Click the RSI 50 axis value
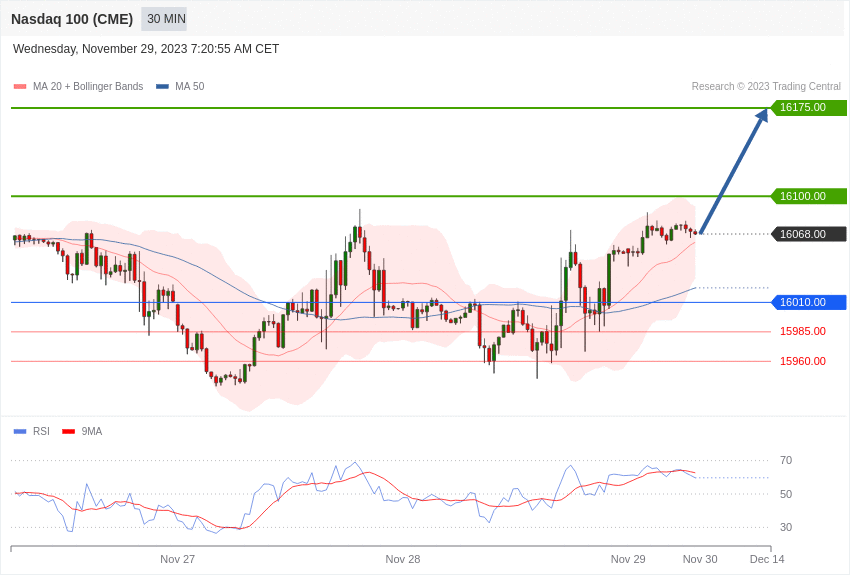 click(x=786, y=494)
